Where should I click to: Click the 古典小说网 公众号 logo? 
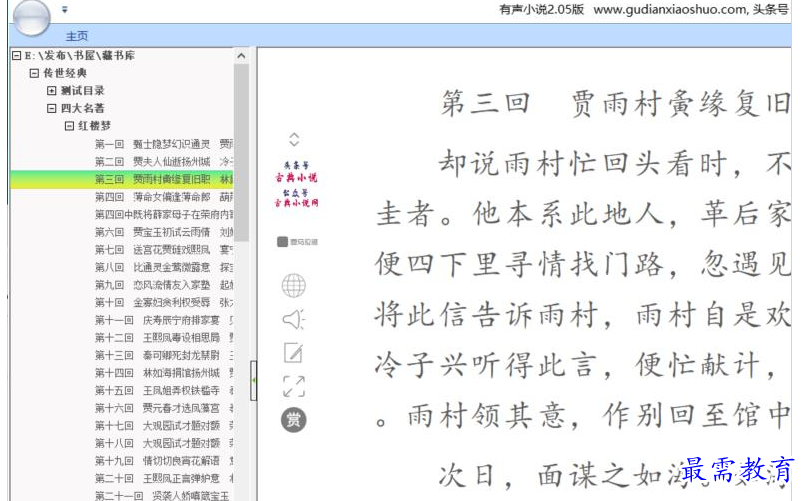(x=296, y=198)
